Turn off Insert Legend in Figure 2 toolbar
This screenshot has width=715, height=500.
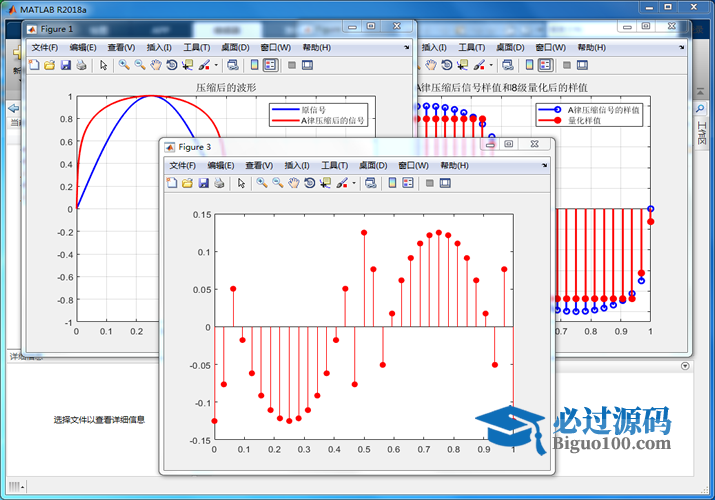coord(545,65)
